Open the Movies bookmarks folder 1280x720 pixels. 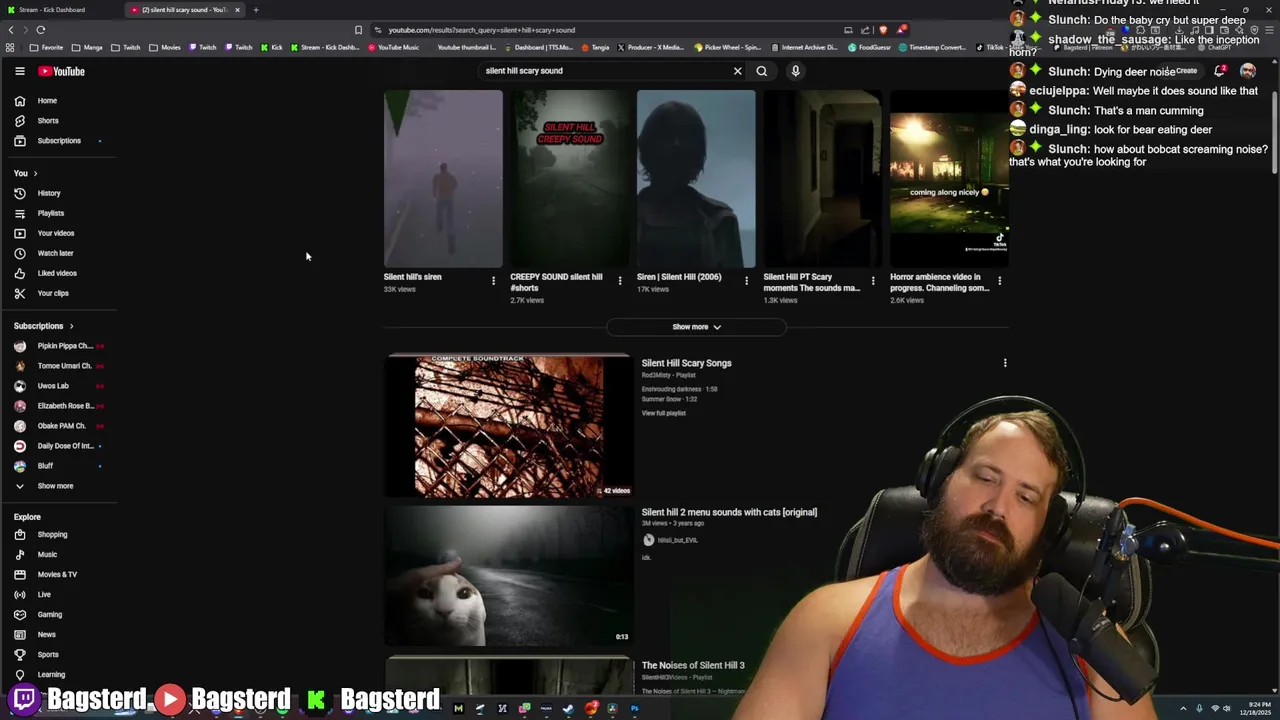(165, 47)
